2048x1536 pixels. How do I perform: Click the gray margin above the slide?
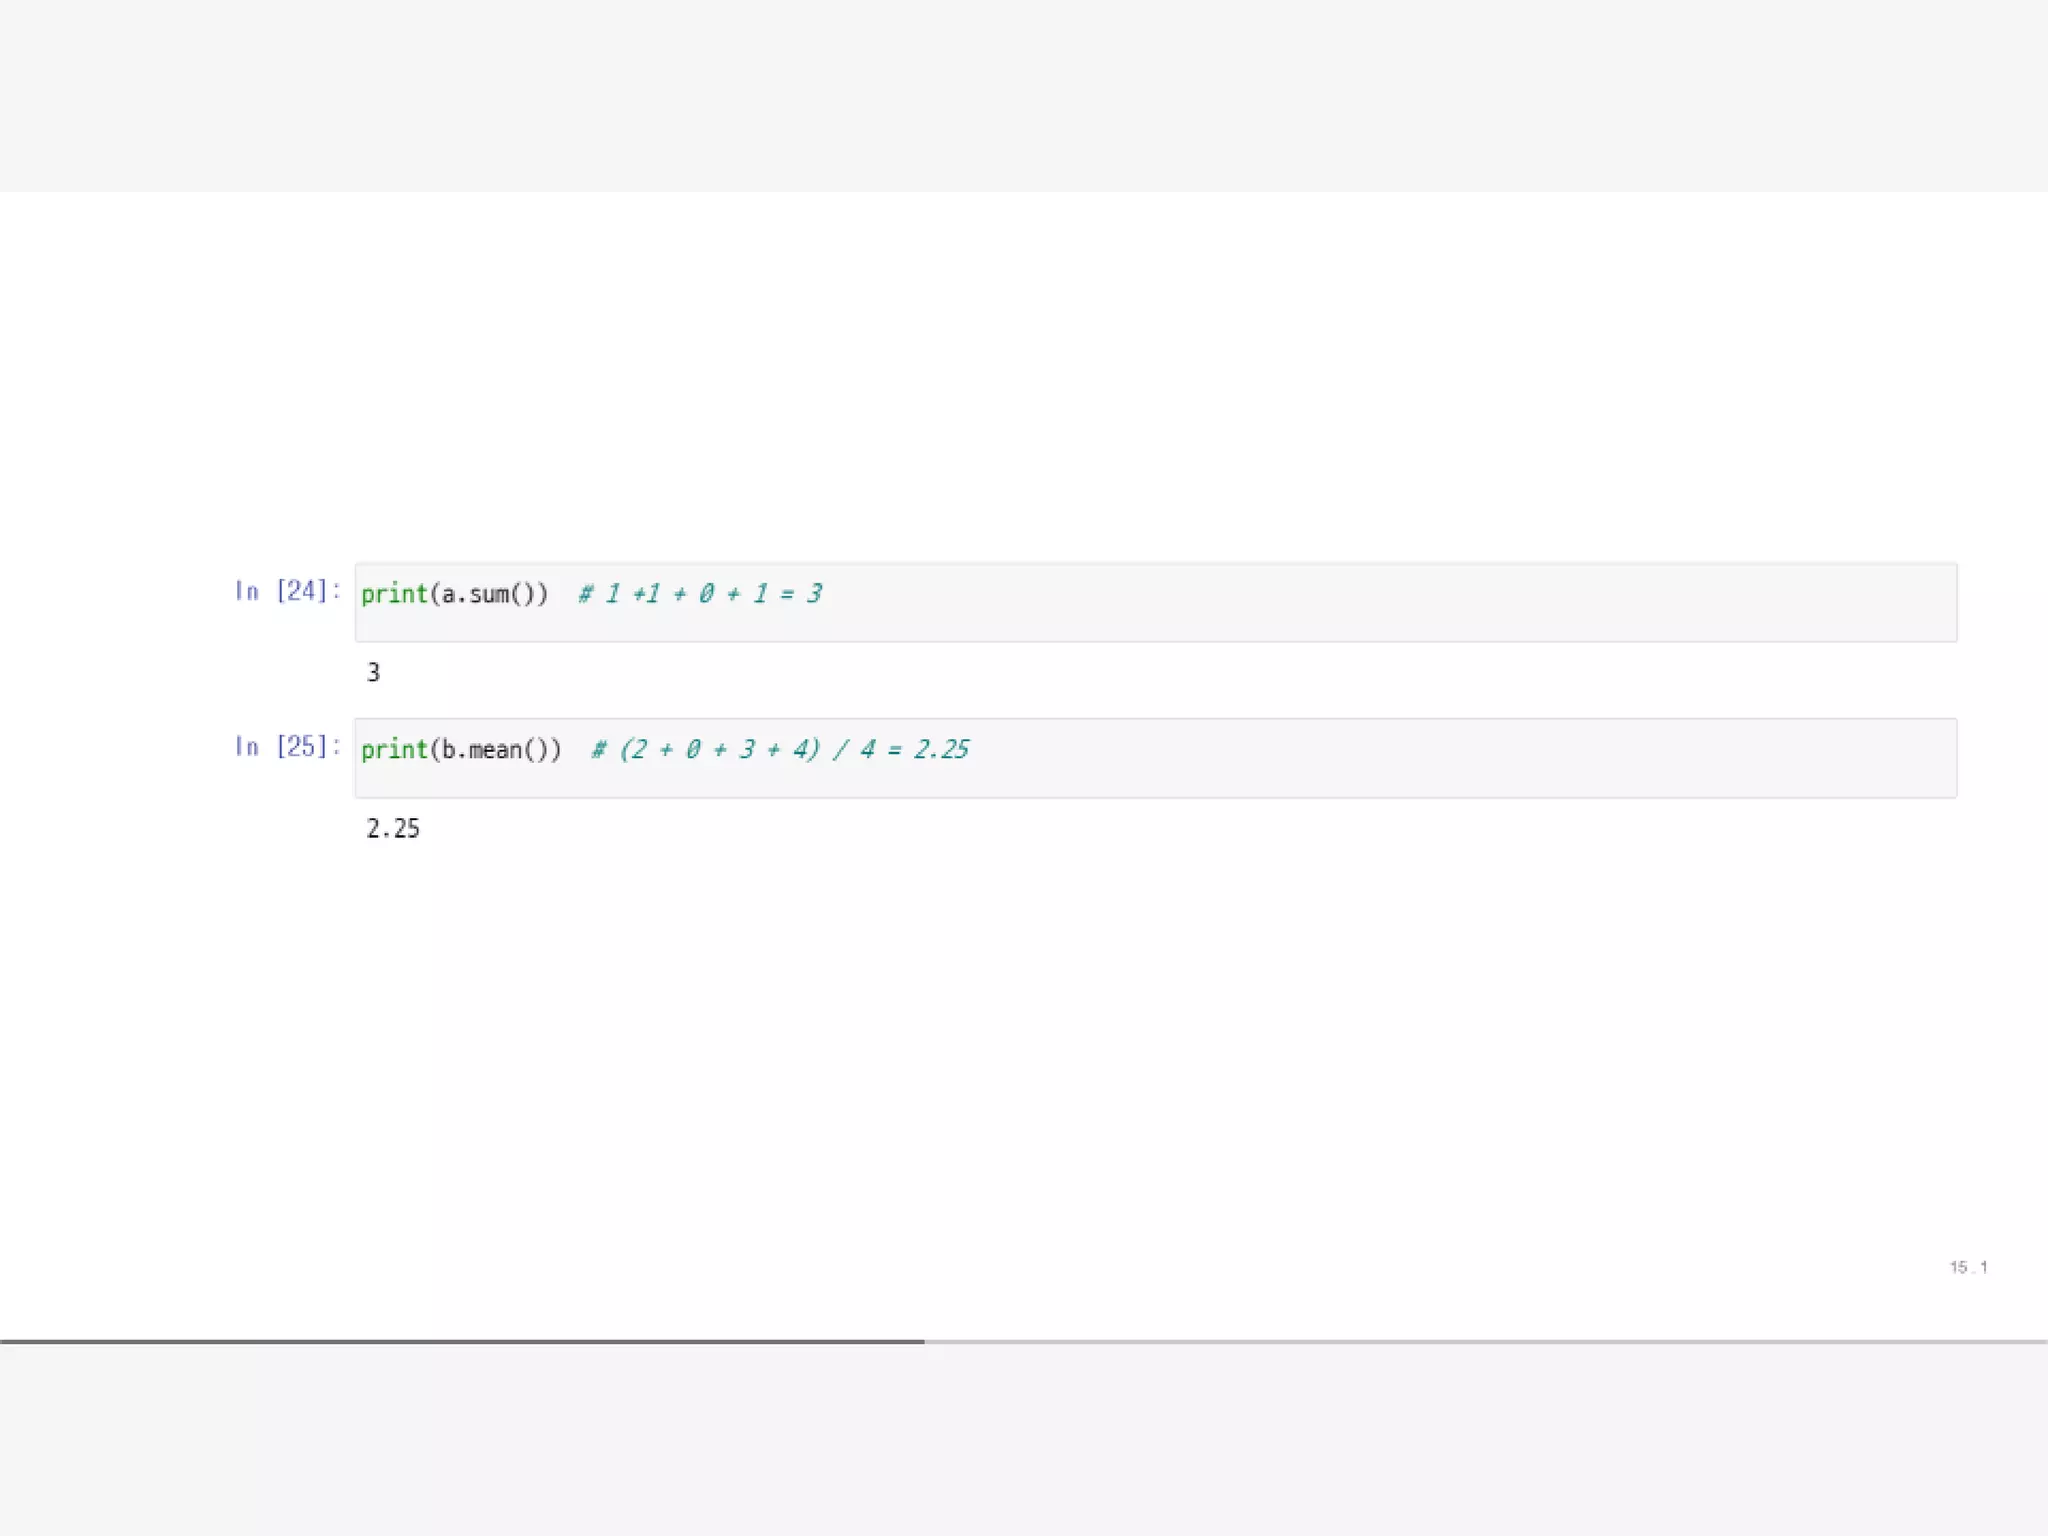pos(1024,95)
